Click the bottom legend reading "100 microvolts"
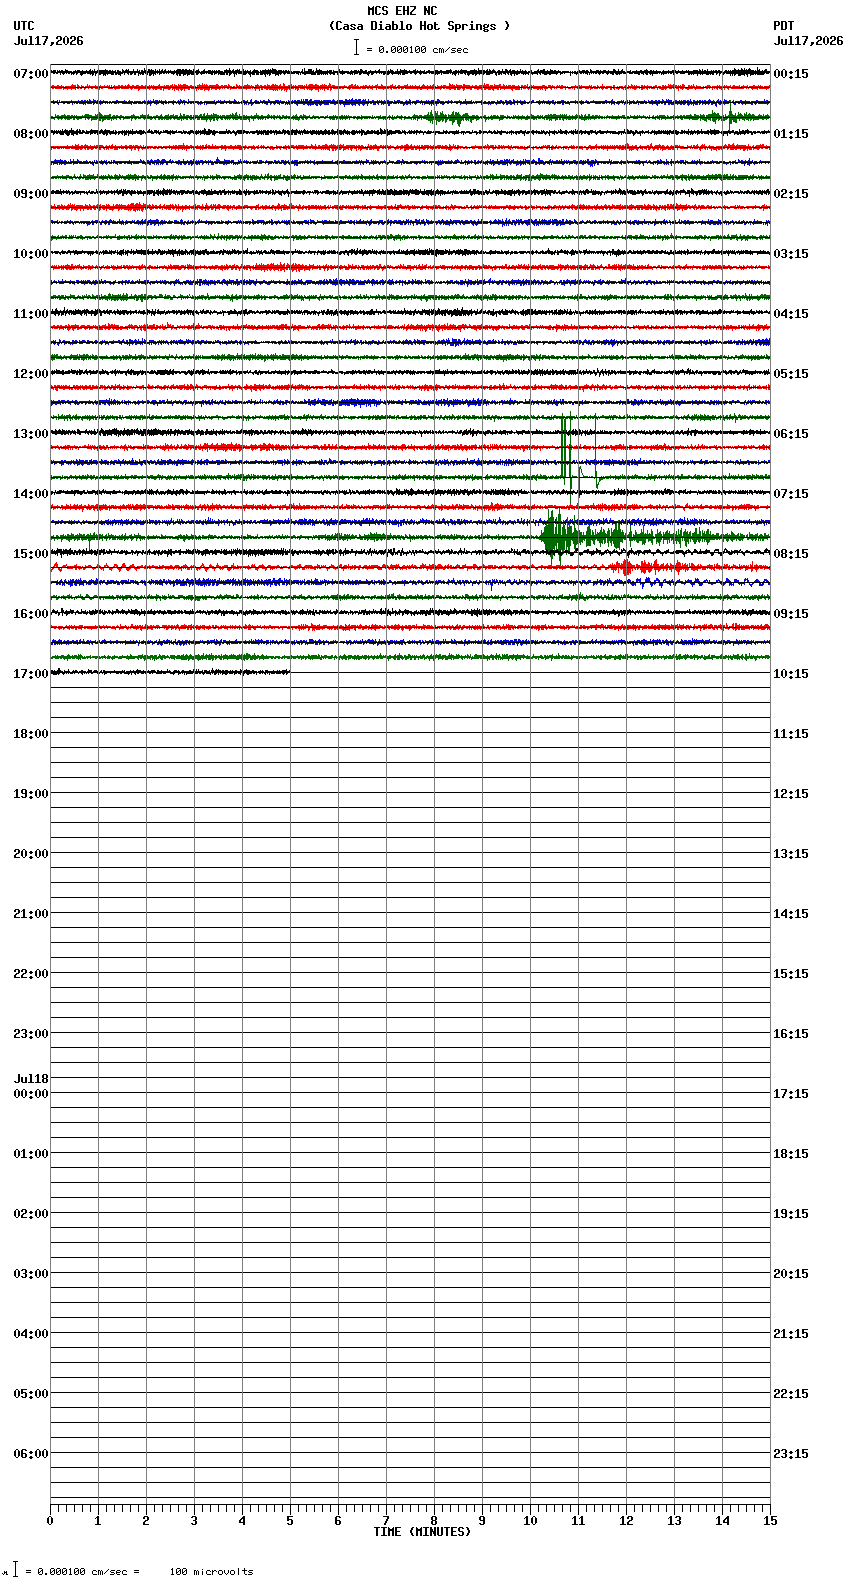 [x=211, y=1571]
